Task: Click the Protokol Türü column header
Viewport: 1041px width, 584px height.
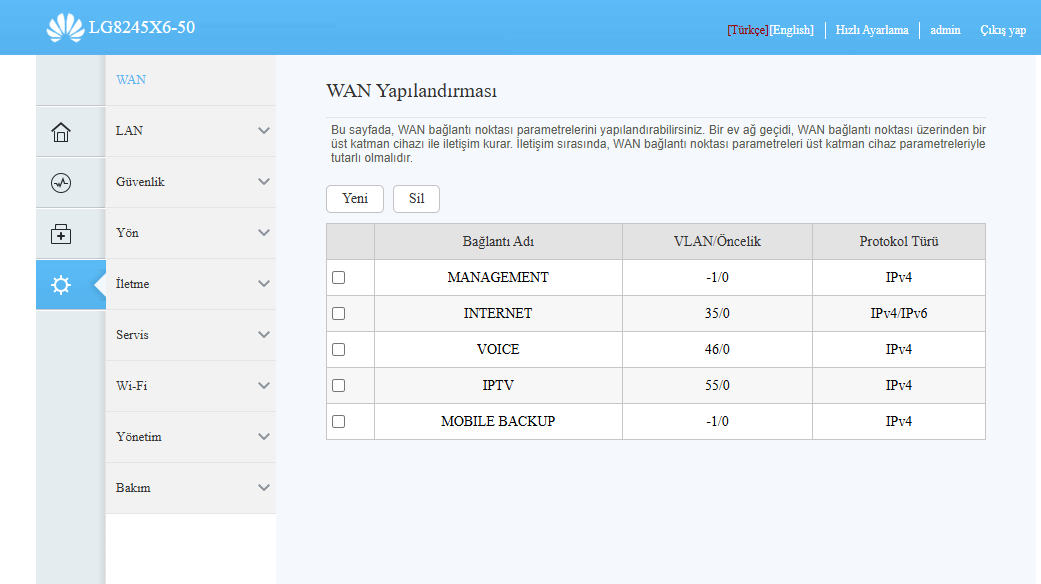Action: point(899,242)
